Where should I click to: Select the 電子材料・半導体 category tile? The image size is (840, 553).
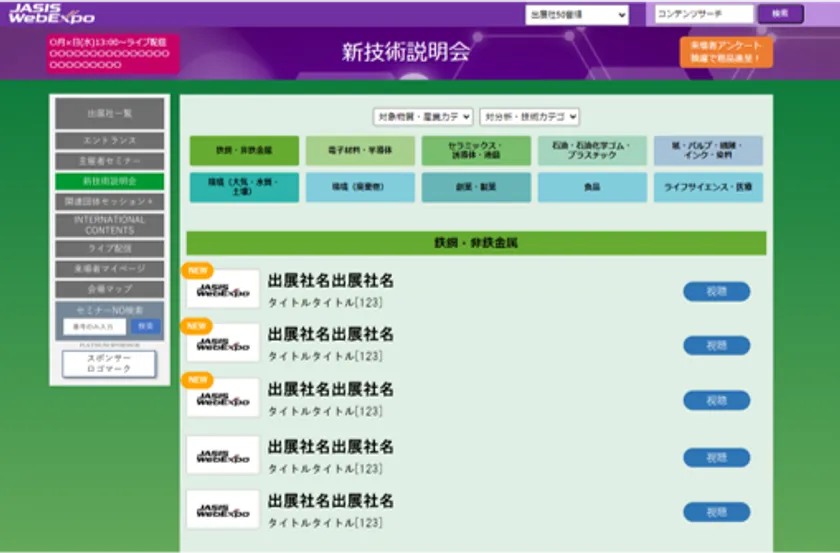click(x=360, y=151)
